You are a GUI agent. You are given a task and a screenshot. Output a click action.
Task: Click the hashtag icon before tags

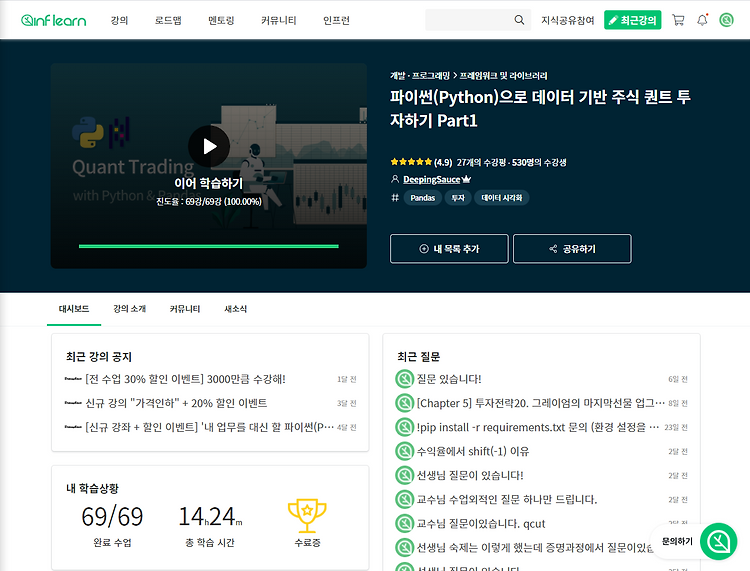coord(395,198)
